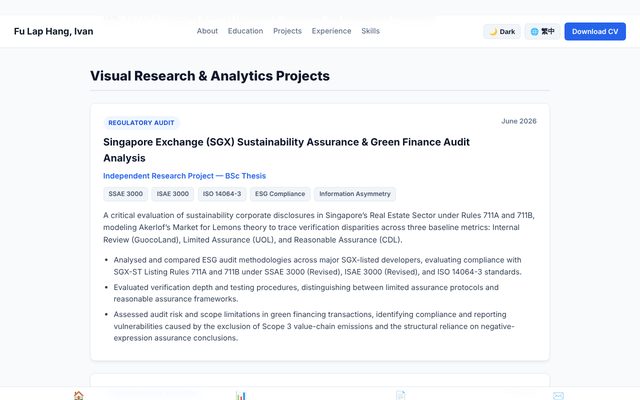Image resolution: width=640 pixels, height=400 pixels.
Task: Jump to the Experience section
Action: [x=331, y=31]
